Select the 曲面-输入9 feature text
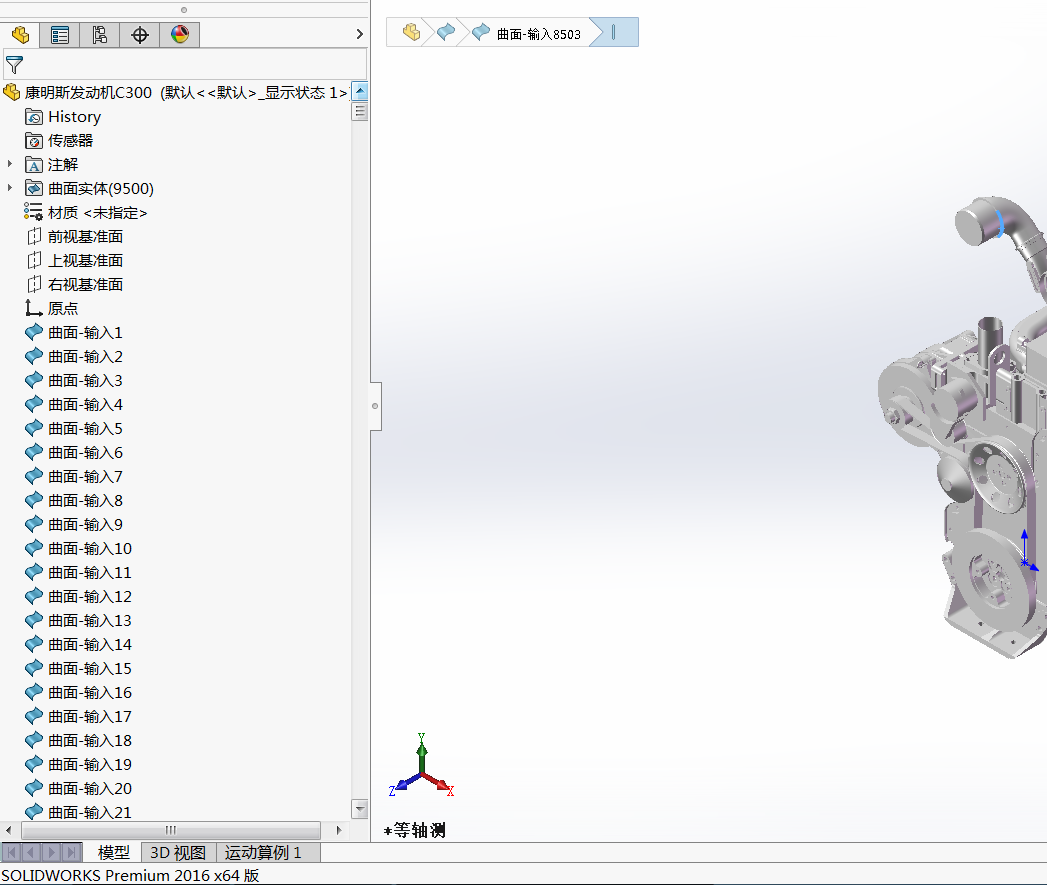1047x885 pixels. click(x=85, y=525)
